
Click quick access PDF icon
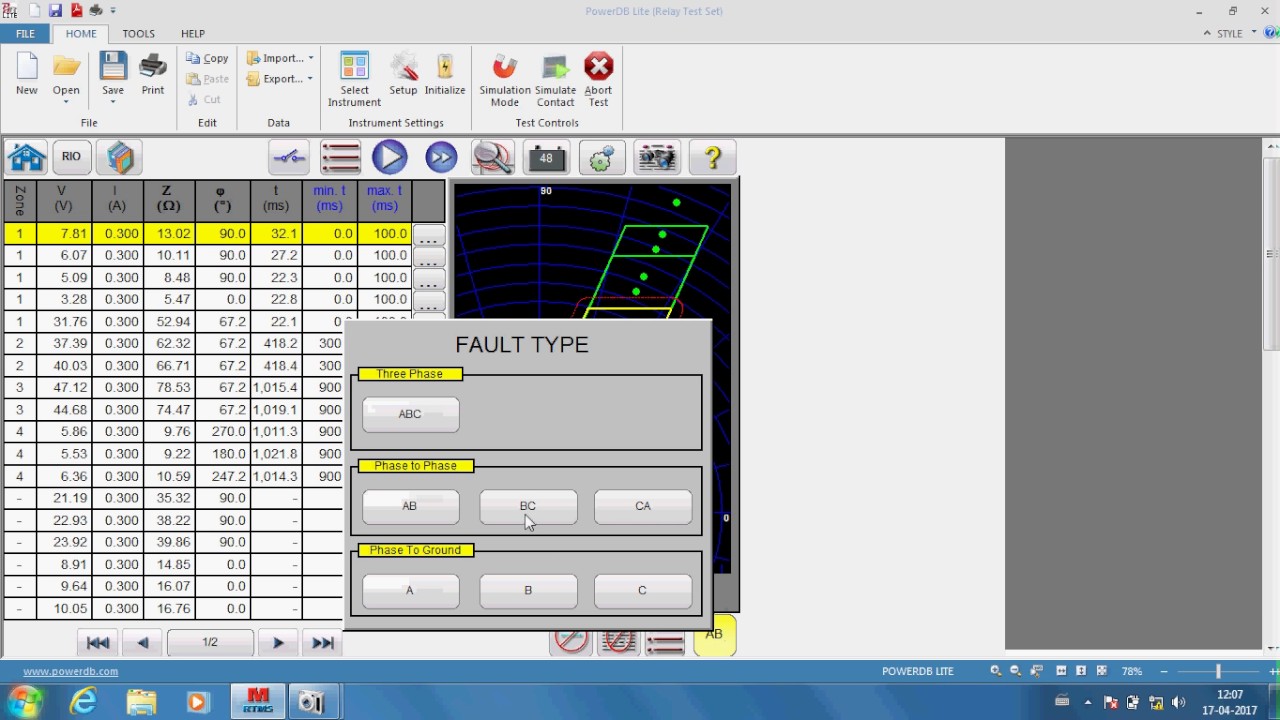pos(76,10)
